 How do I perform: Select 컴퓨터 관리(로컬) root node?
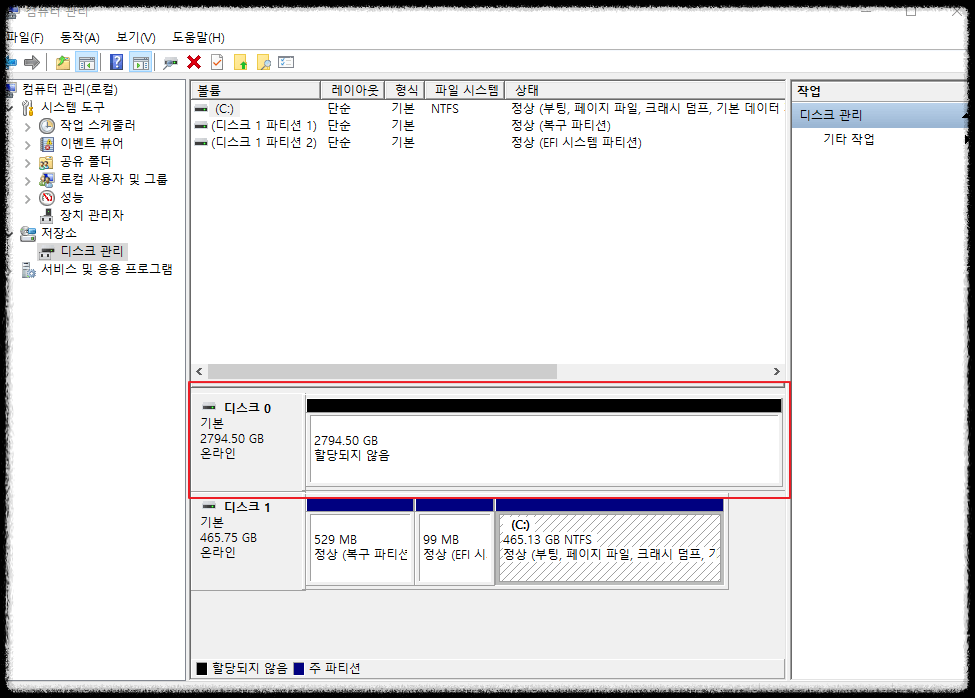tap(70, 90)
